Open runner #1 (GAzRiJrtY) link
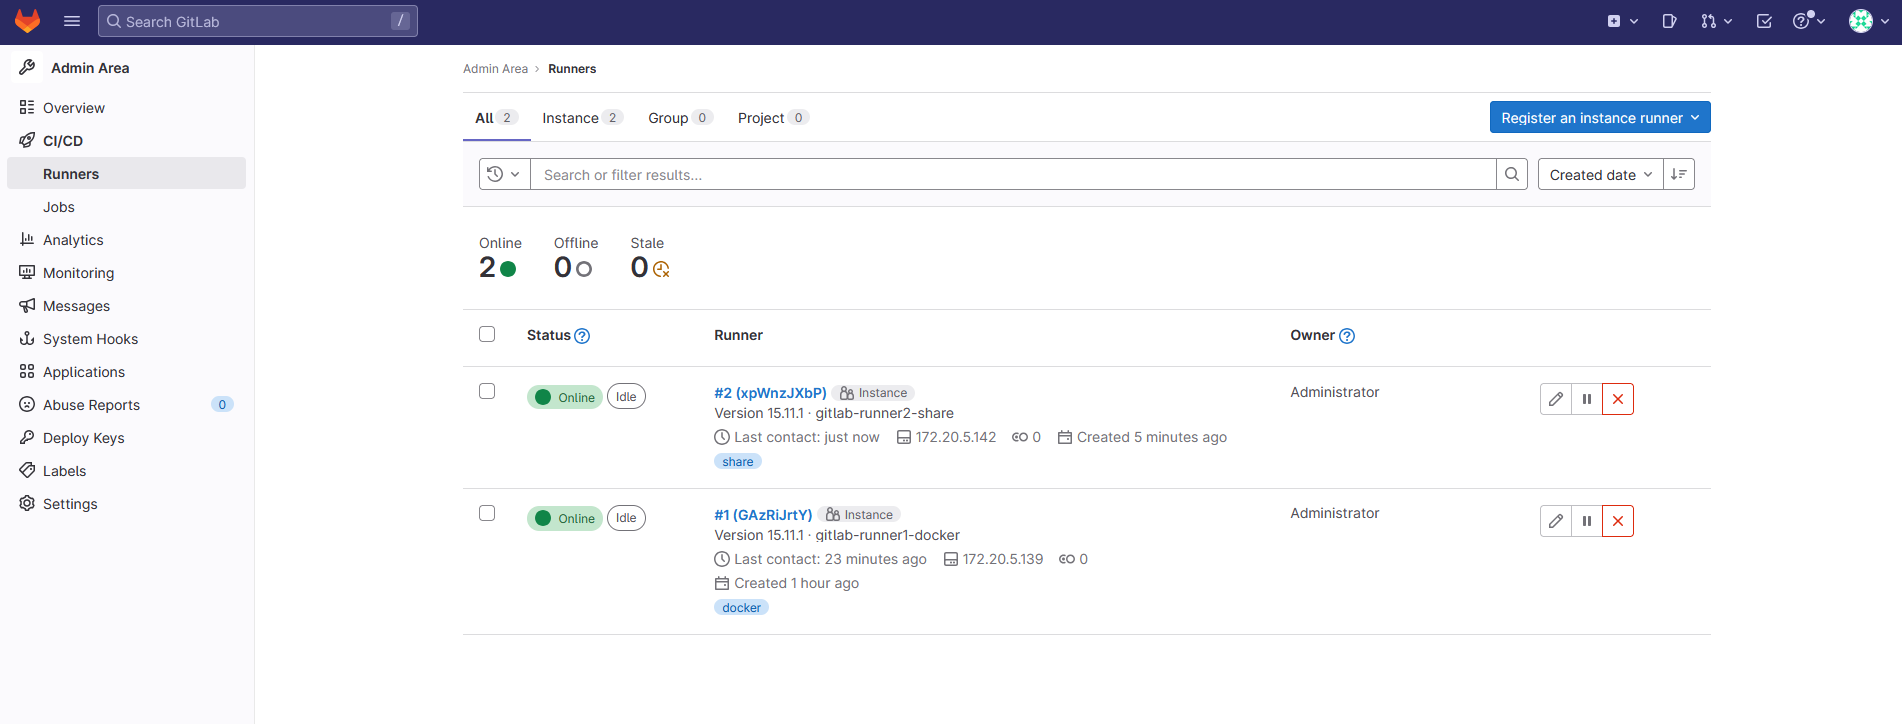1902x724 pixels. click(762, 515)
